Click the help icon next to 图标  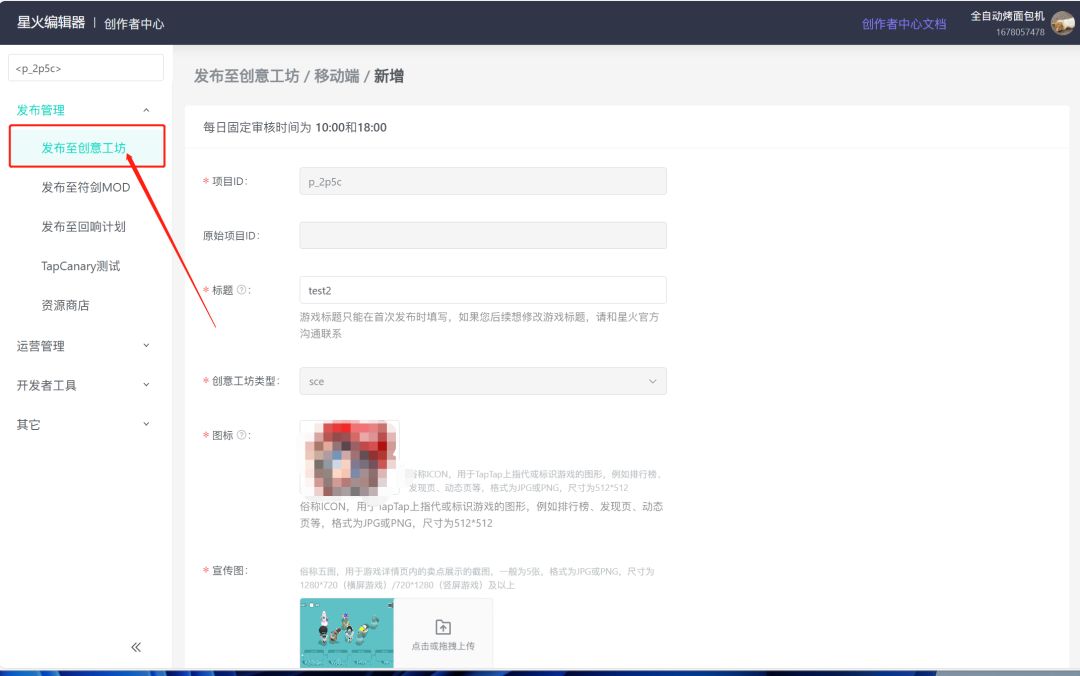(242, 435)
